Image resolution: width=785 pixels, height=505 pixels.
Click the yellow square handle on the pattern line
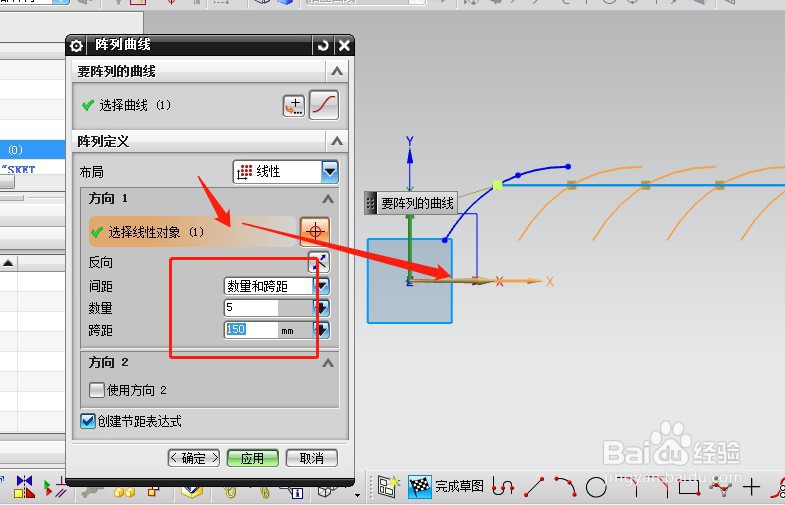point(497,185)
